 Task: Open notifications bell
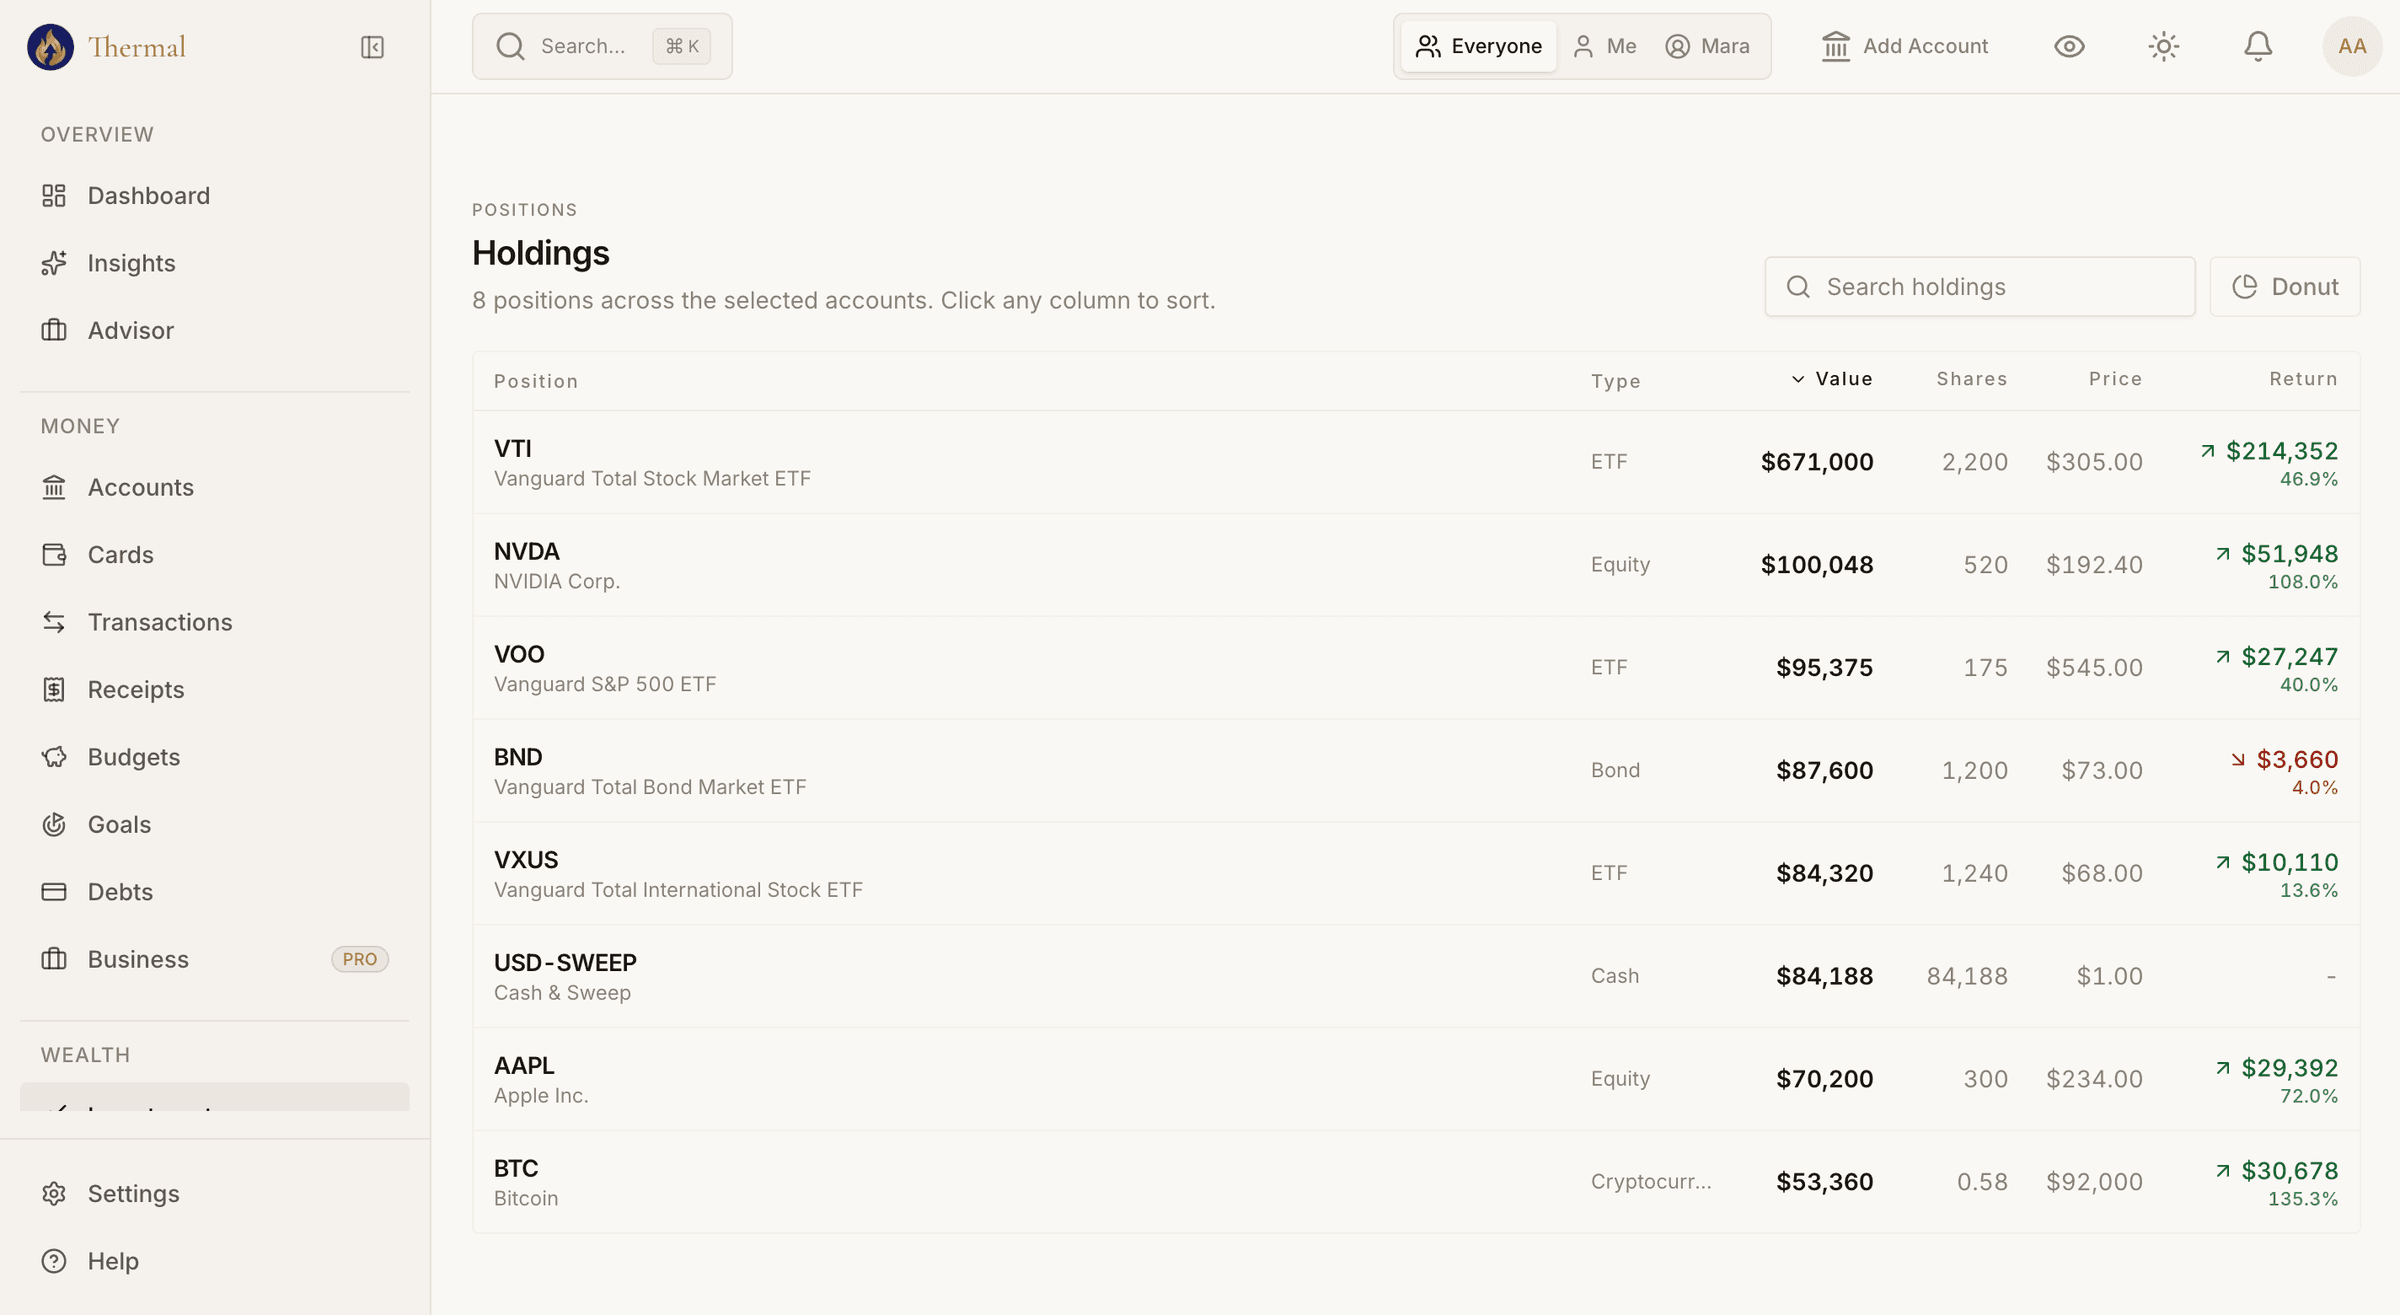[2258, 46]
